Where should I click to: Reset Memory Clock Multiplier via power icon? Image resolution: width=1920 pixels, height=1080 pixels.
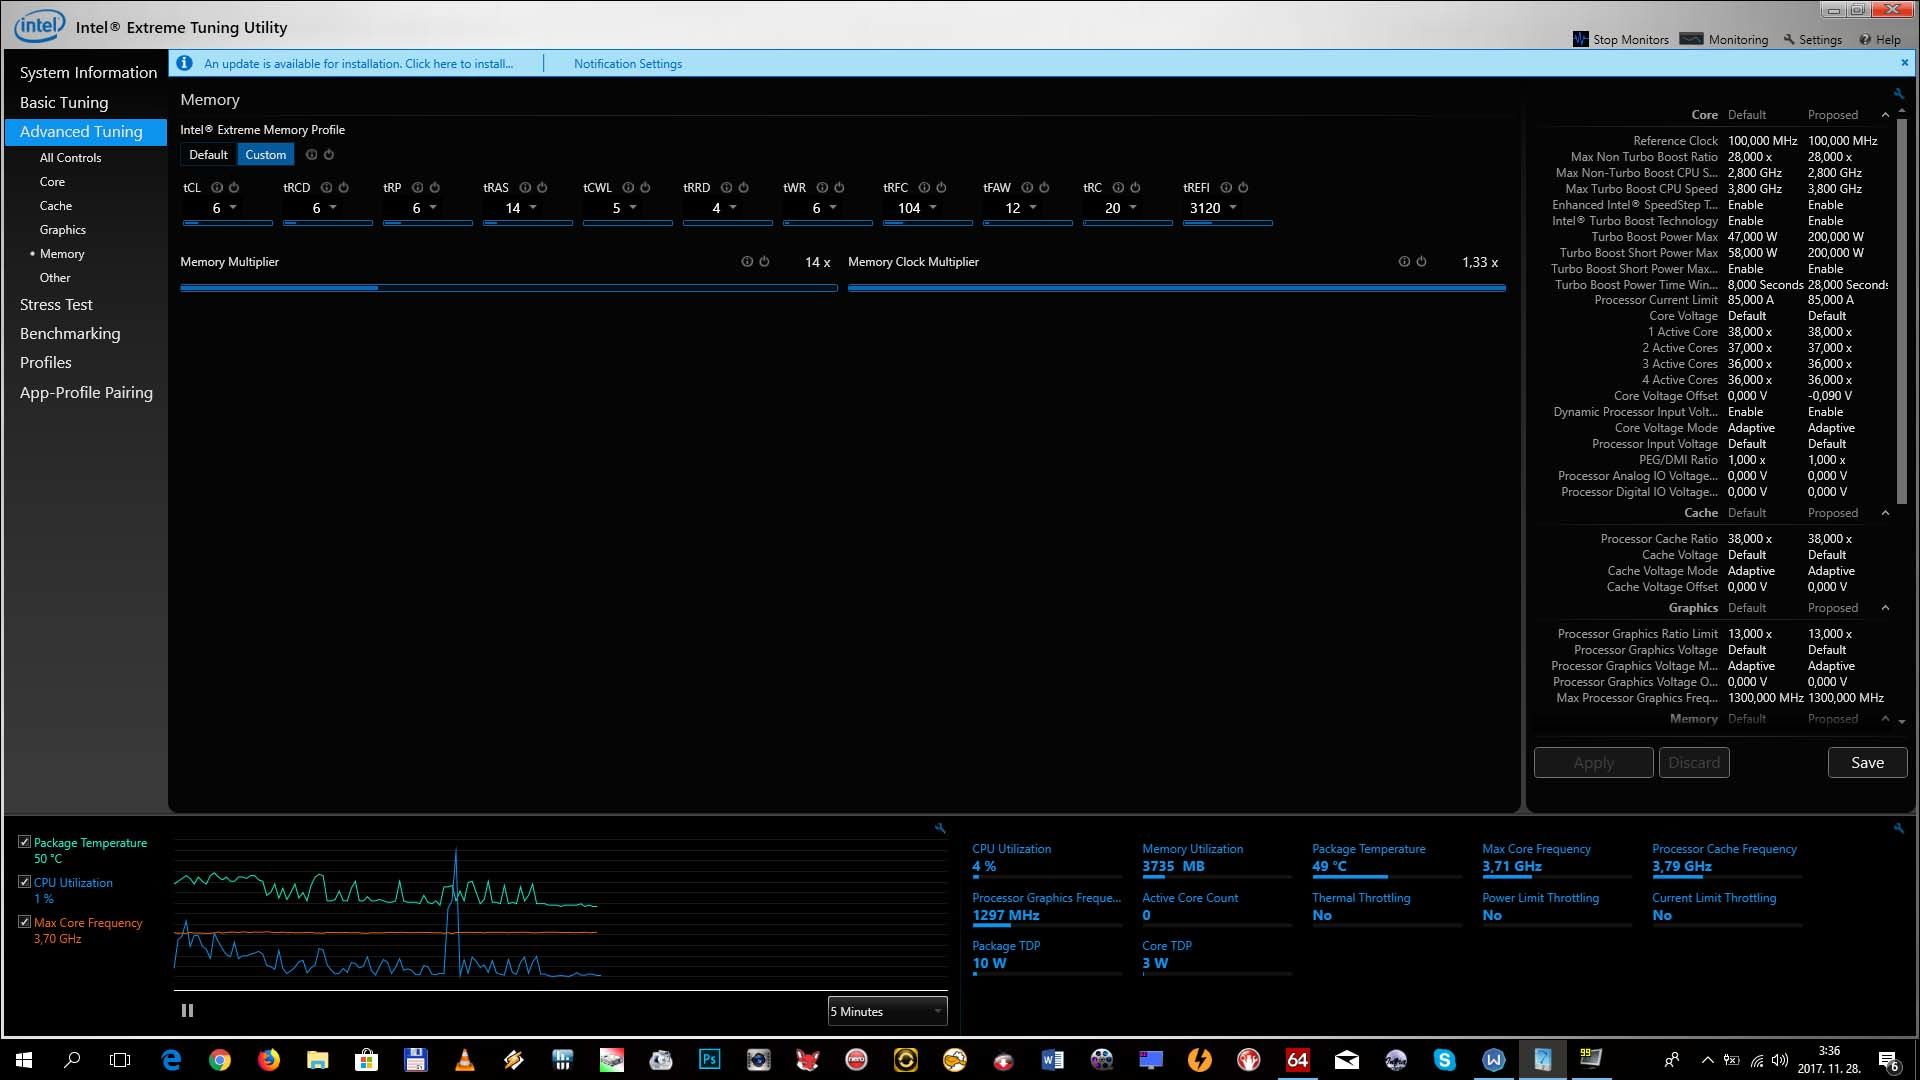click(1421, 262)
